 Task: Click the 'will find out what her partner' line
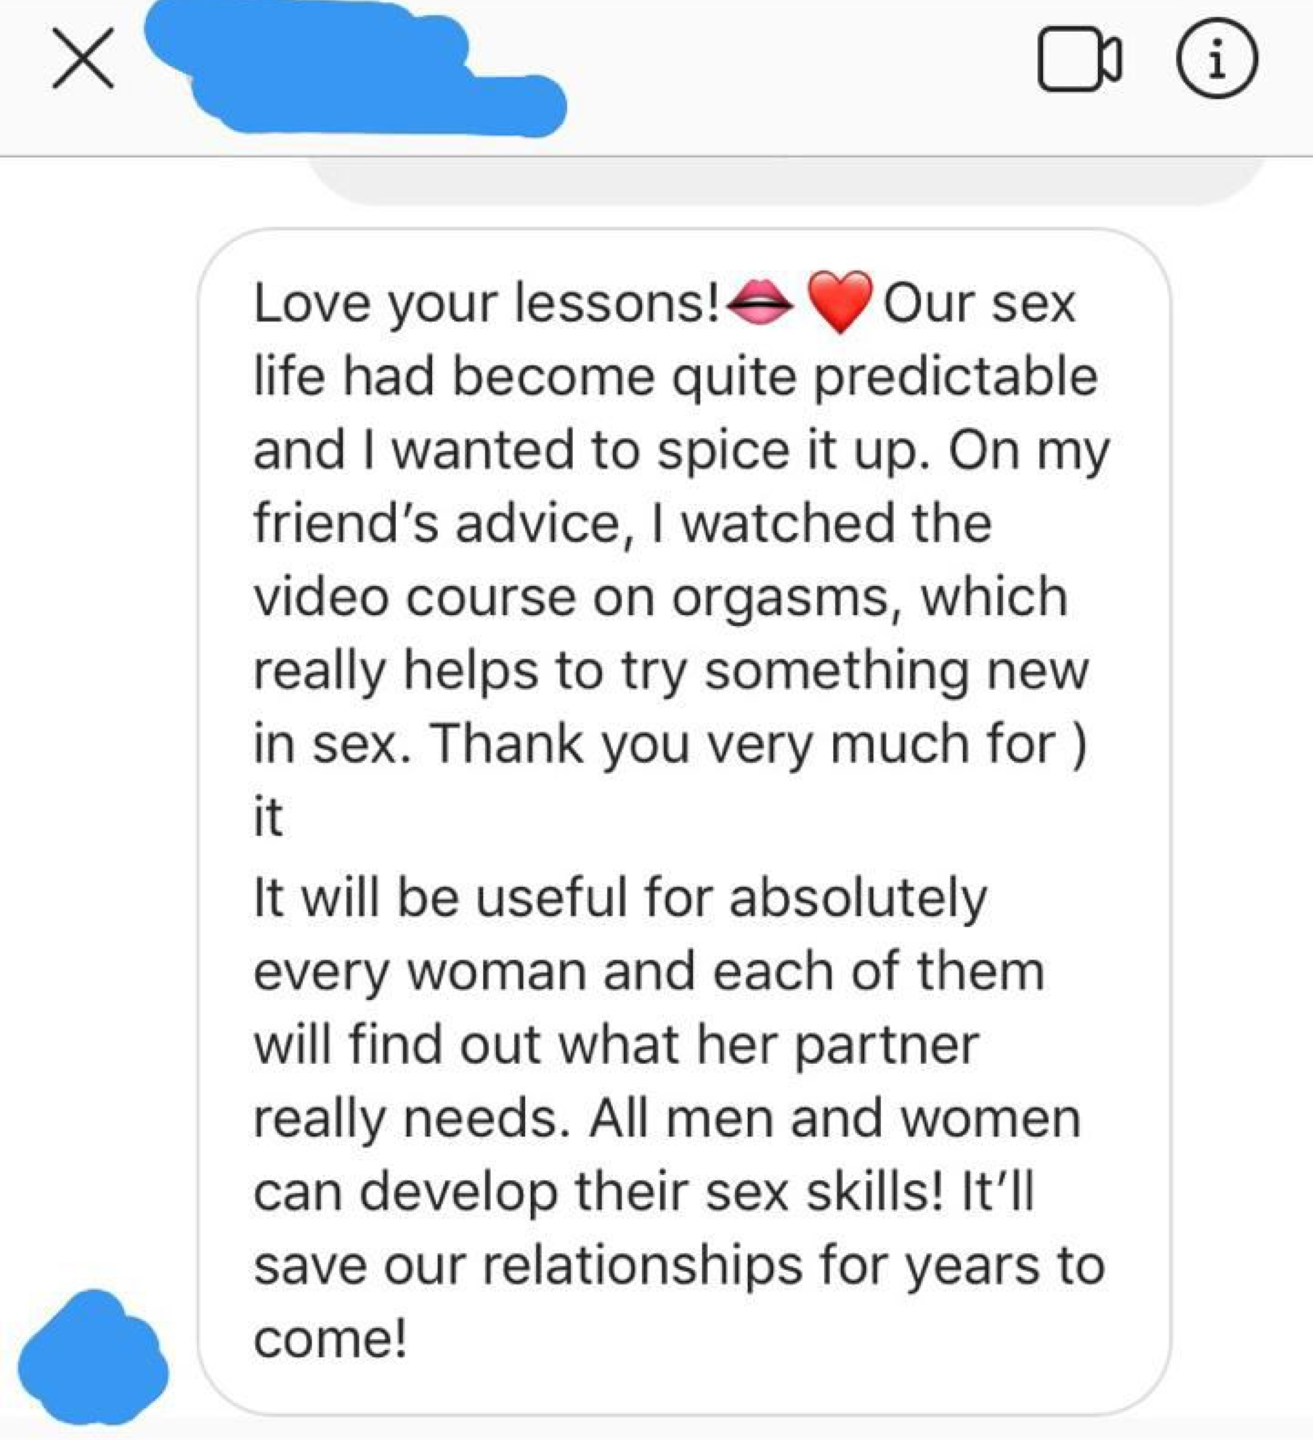[615, 1045]
